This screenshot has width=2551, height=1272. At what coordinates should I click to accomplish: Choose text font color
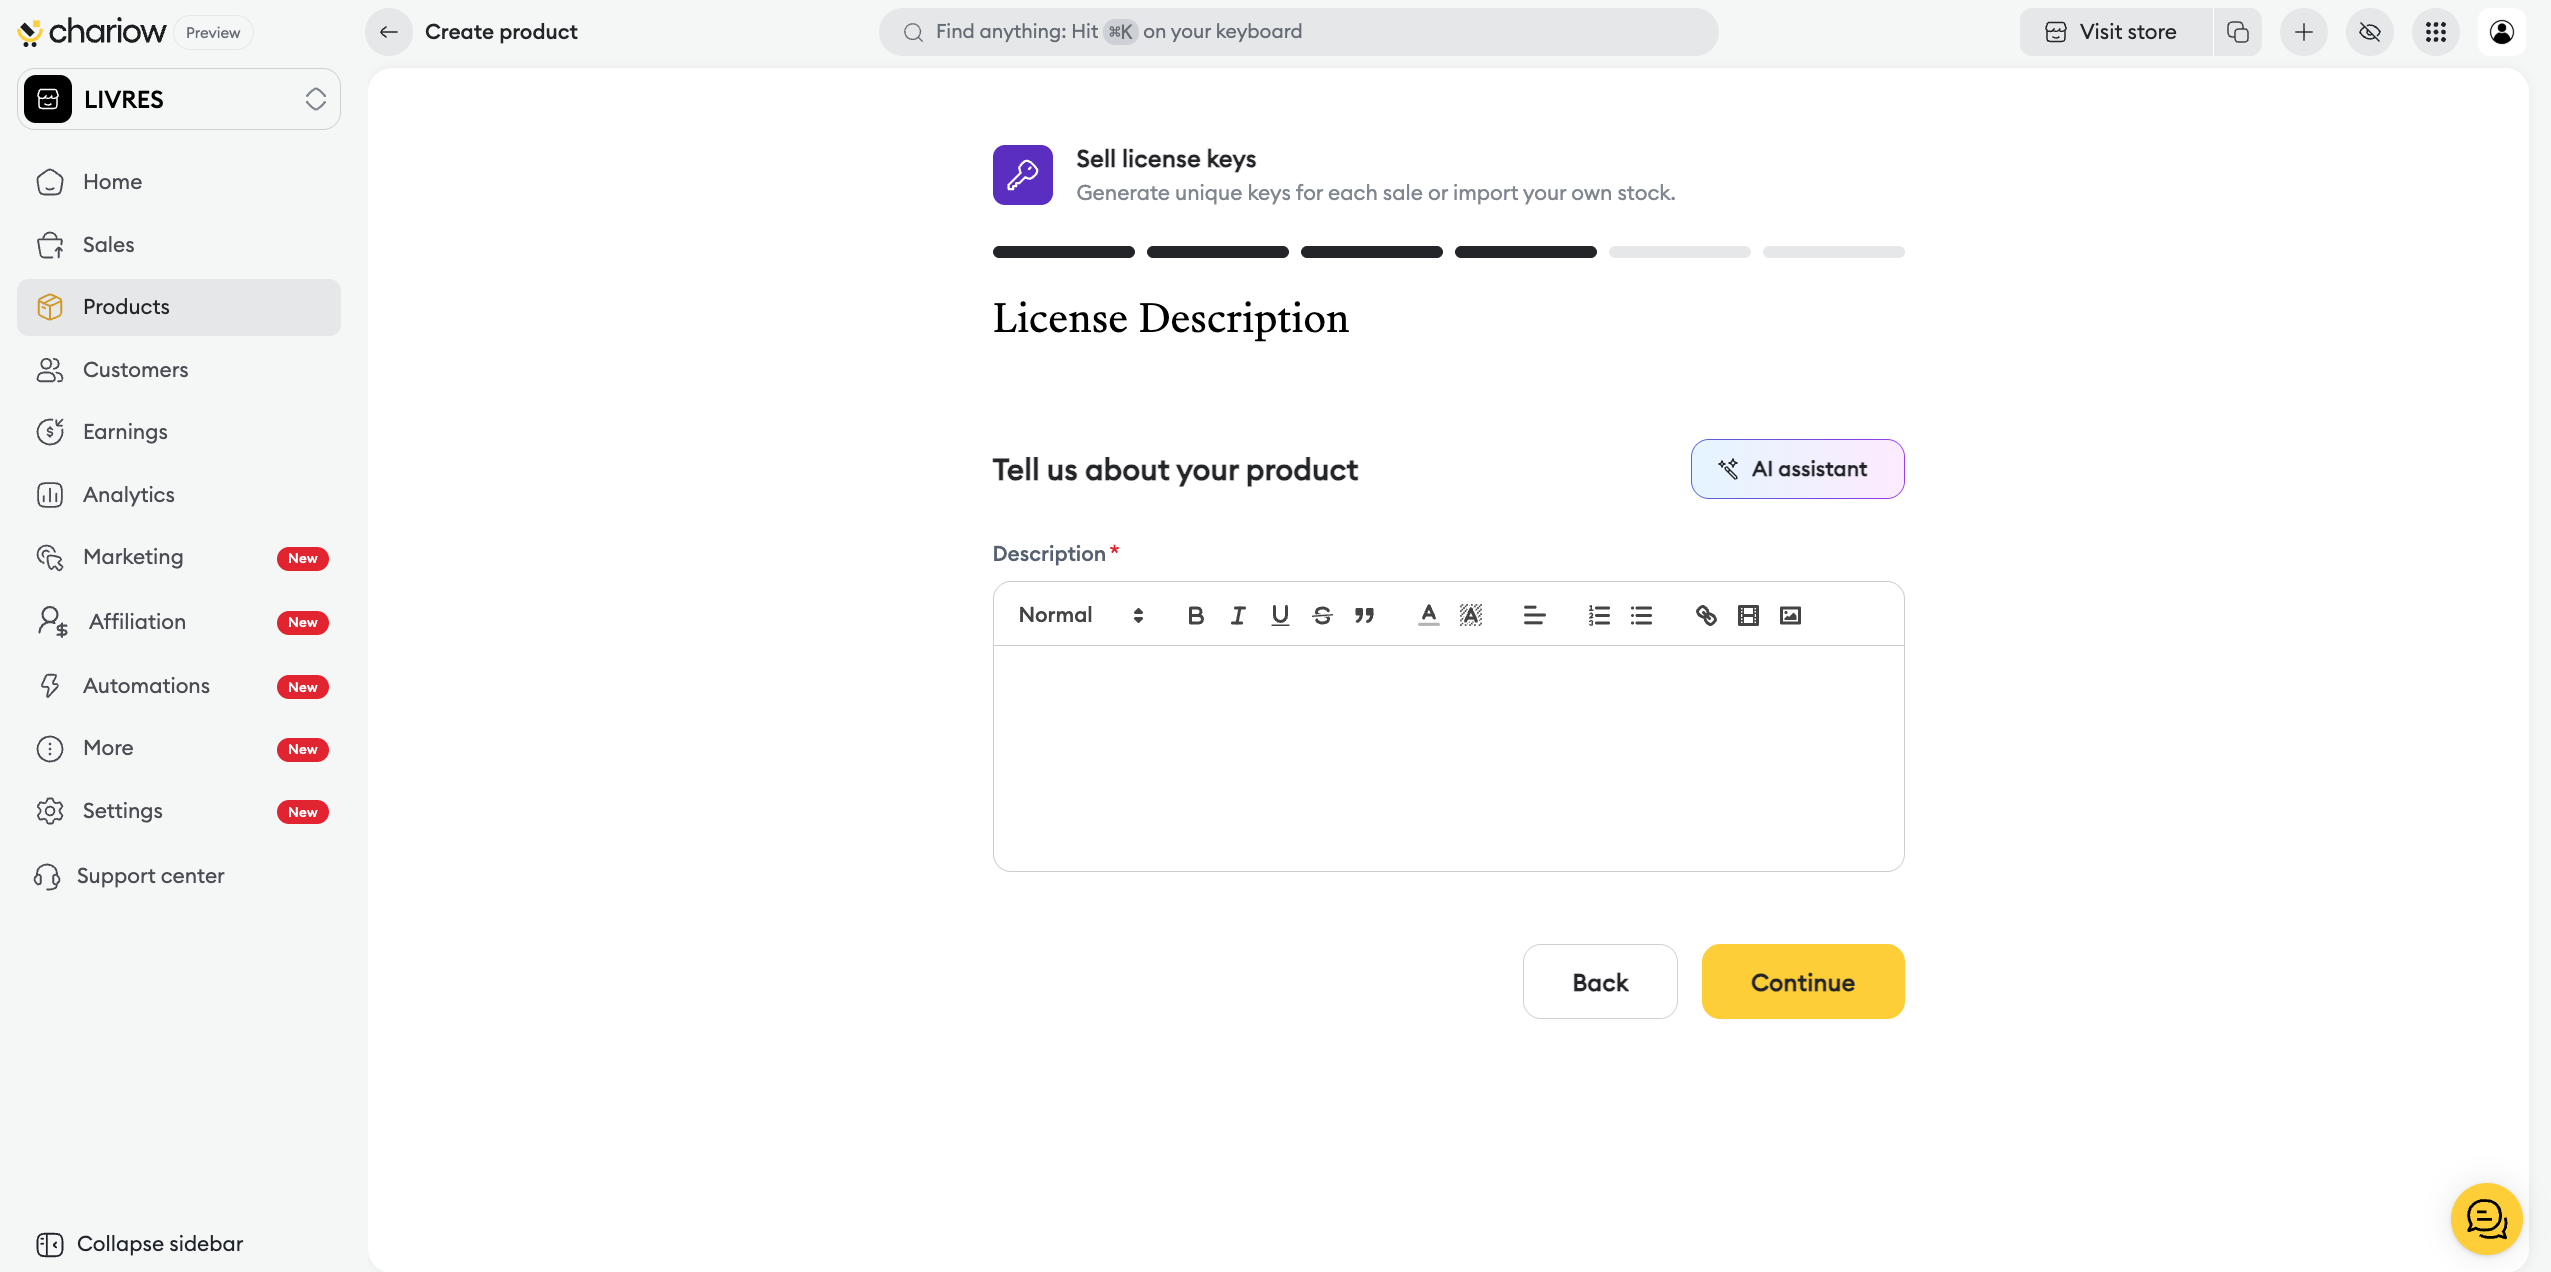coord(1428,615)
